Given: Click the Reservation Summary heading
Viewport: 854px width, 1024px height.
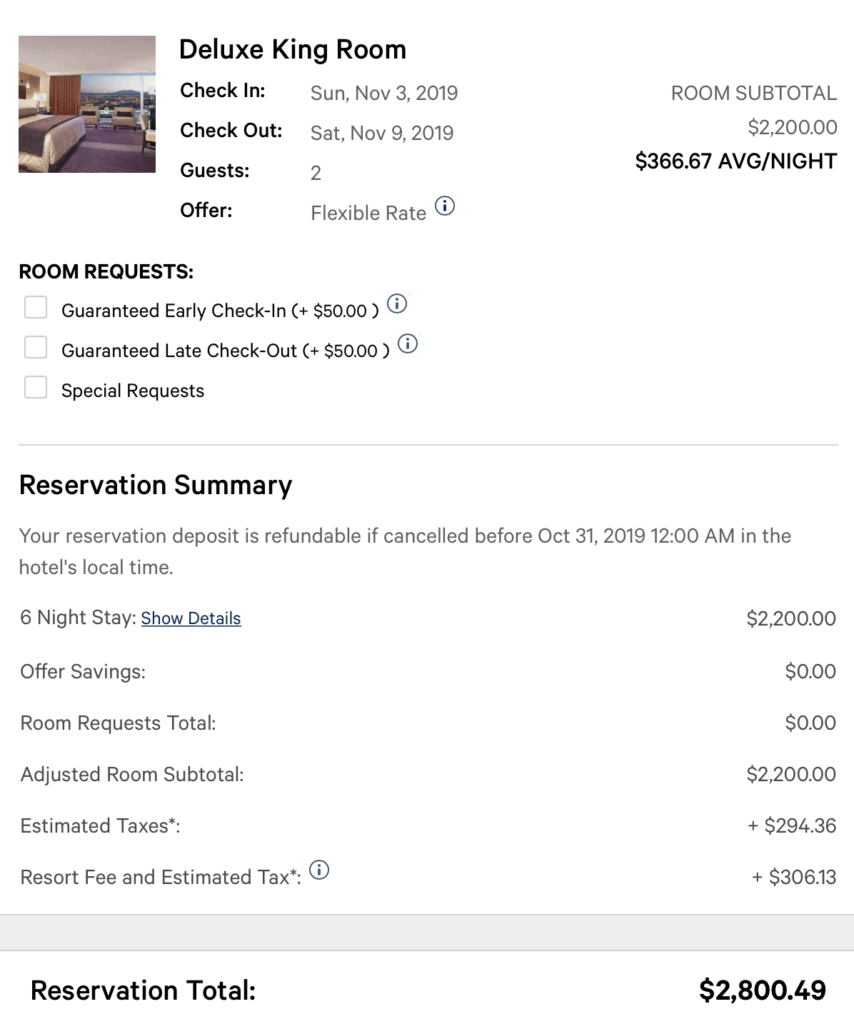Looking at the screenshot, I should click(x=155, y=485).
